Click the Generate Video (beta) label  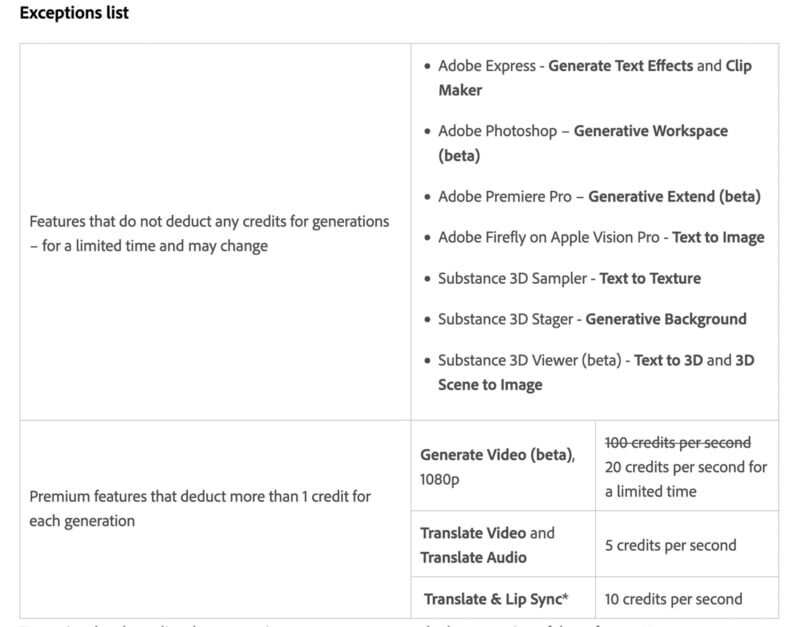(497, 455)
